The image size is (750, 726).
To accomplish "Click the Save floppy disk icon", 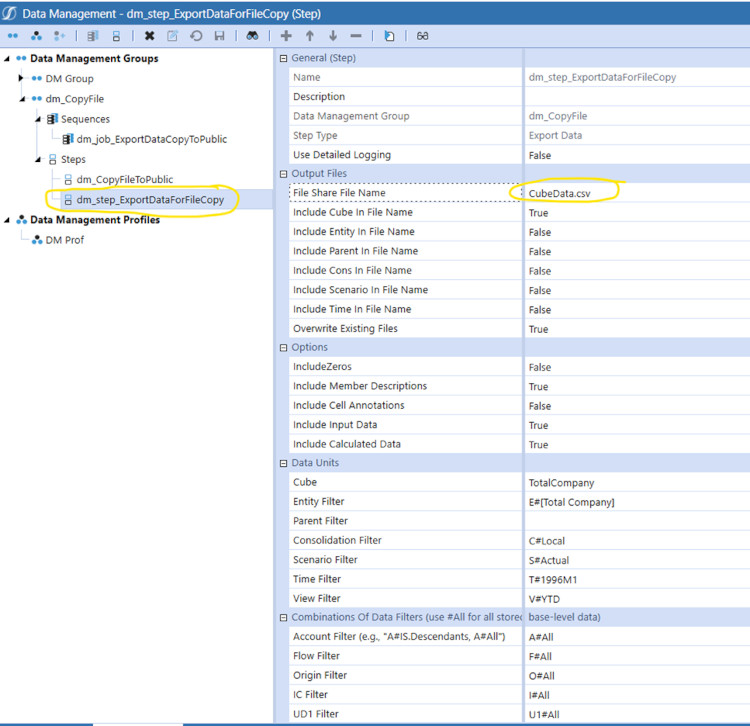I will point(220,36).
